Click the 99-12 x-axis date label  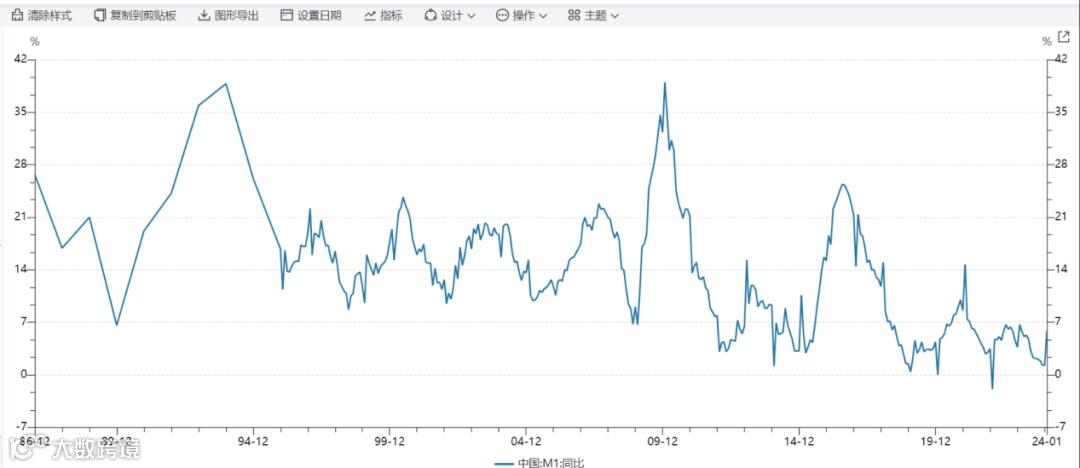(x=390, y=440)
